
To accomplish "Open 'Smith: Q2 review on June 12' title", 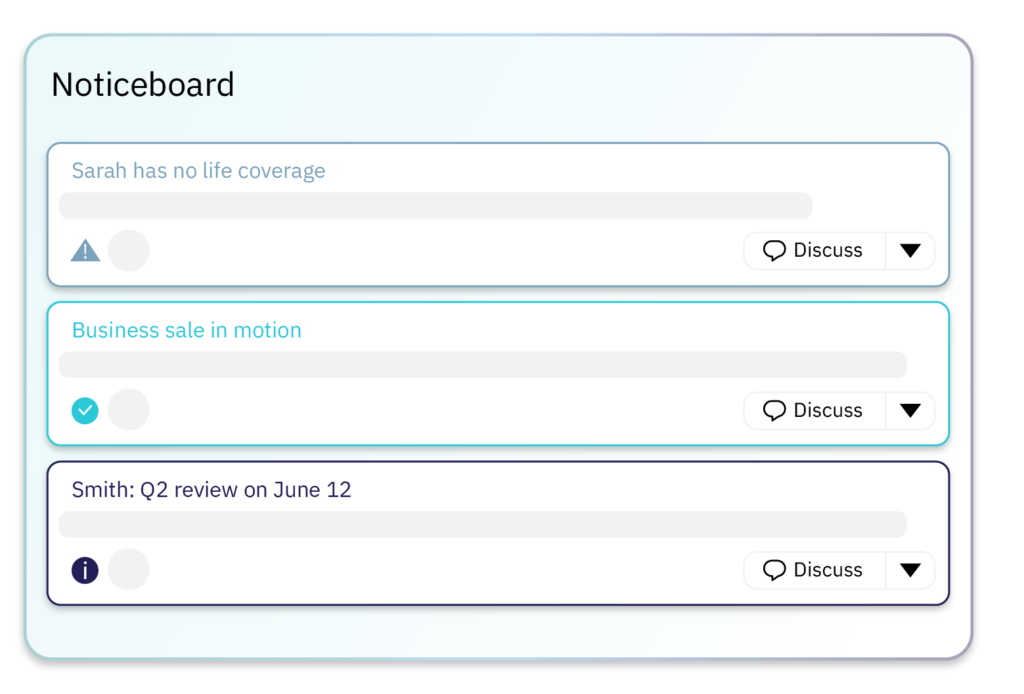I will 212,490.
